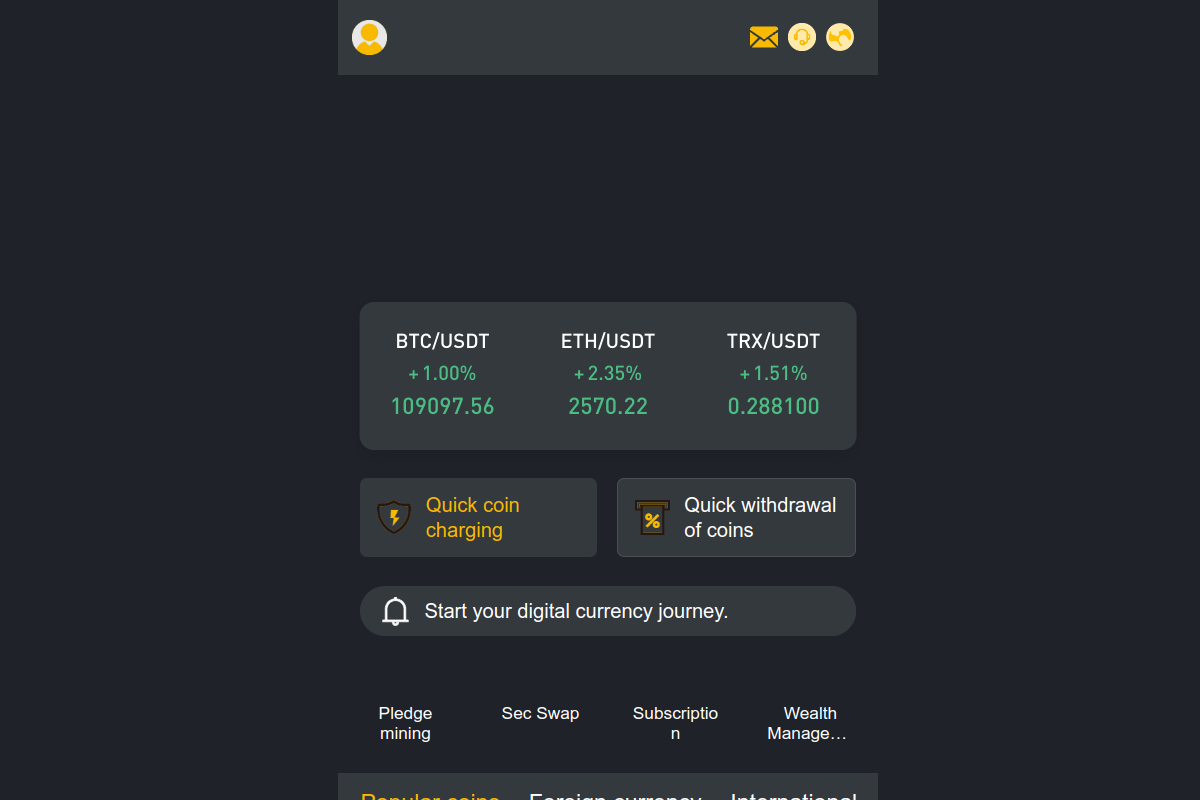Open Pledge mining shortcut
1200x800 pixels.
[405, 723]
